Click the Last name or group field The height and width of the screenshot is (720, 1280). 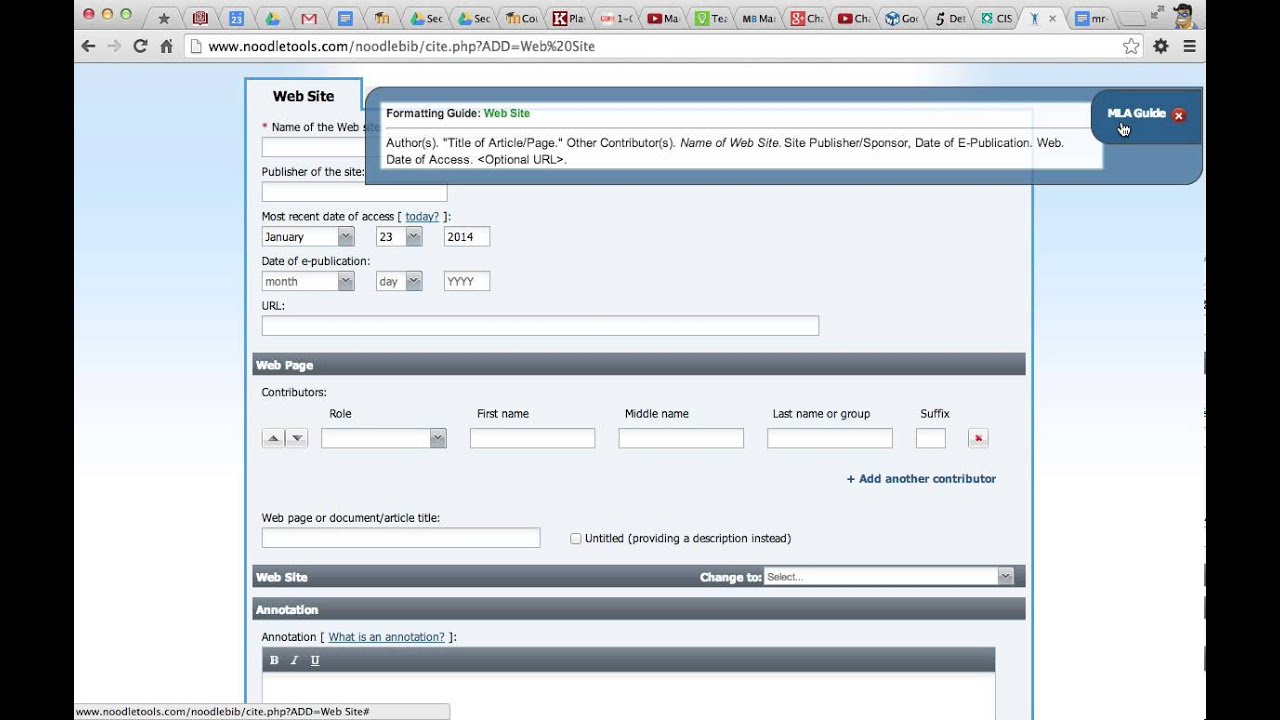[x=830, y=438]
